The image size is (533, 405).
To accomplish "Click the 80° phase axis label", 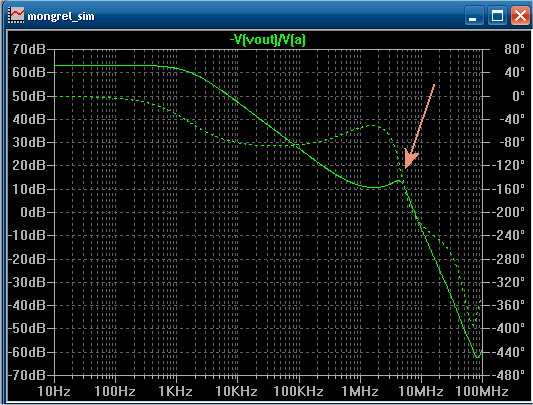I will [x=514, y=49].
